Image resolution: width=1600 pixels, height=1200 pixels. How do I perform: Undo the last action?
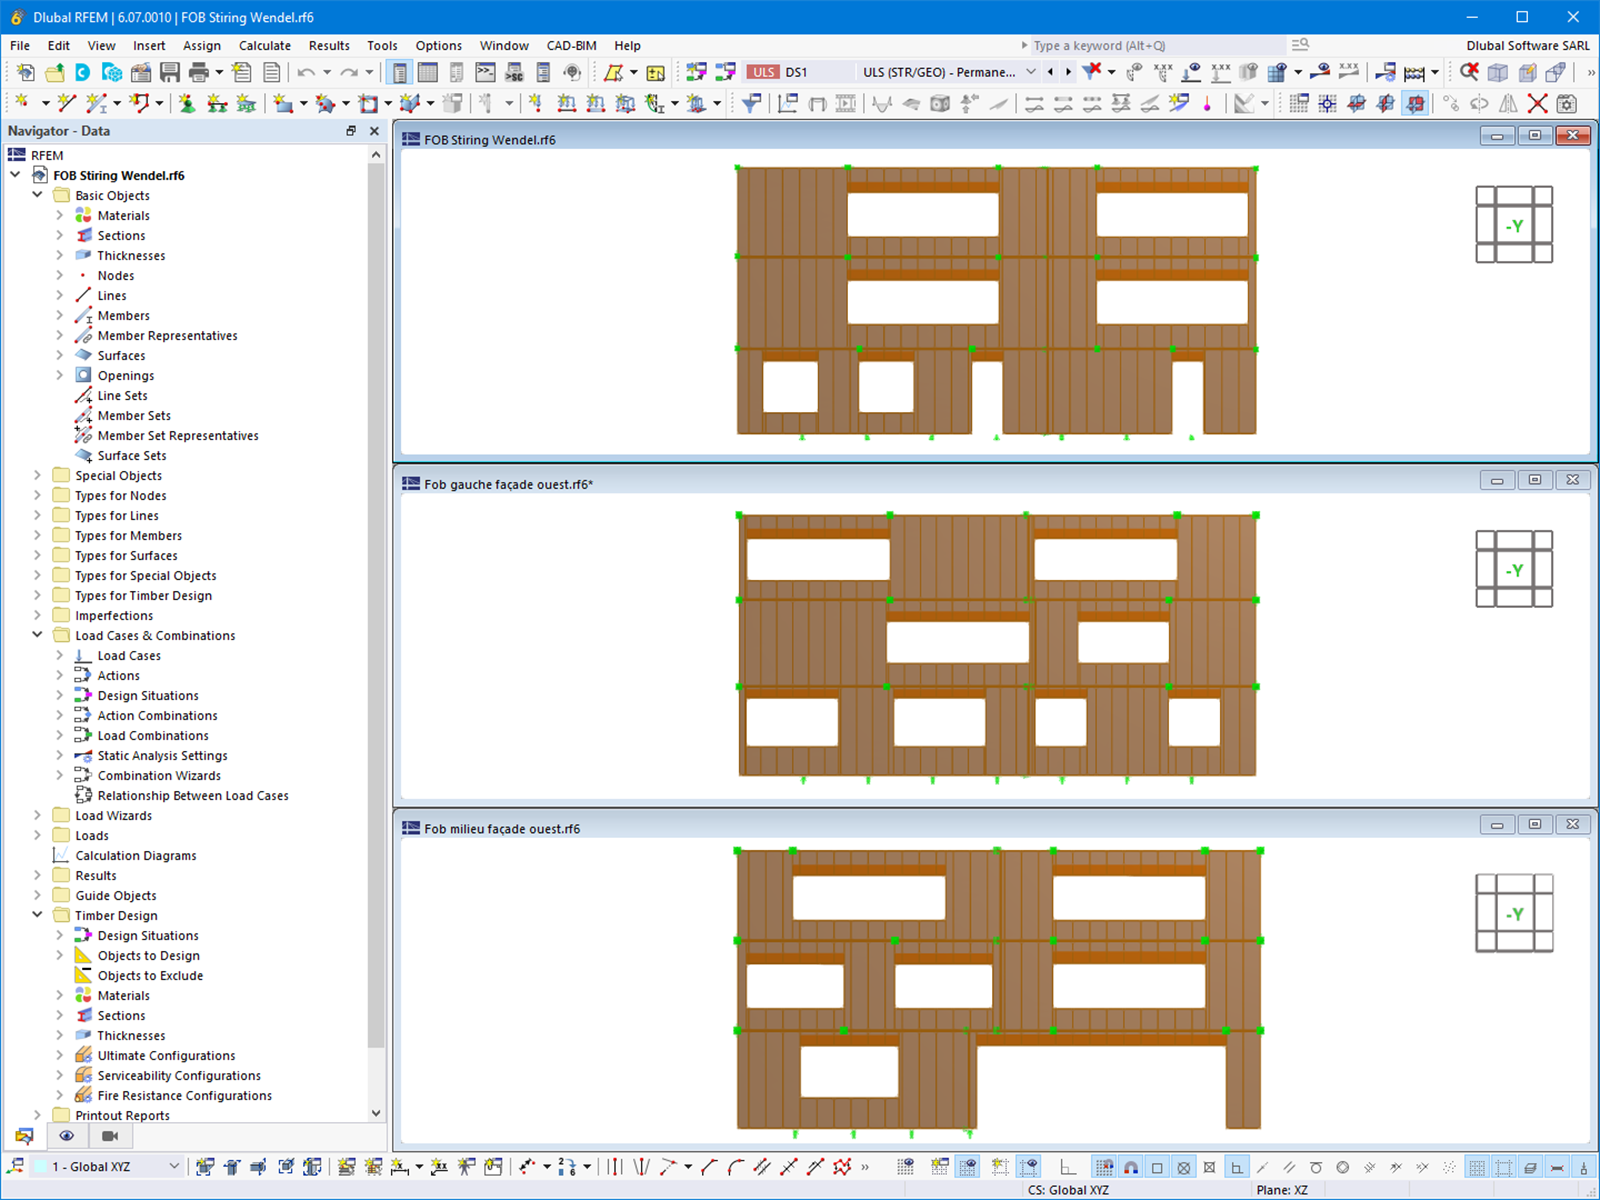pyautogui.click(x=306, y=72)
